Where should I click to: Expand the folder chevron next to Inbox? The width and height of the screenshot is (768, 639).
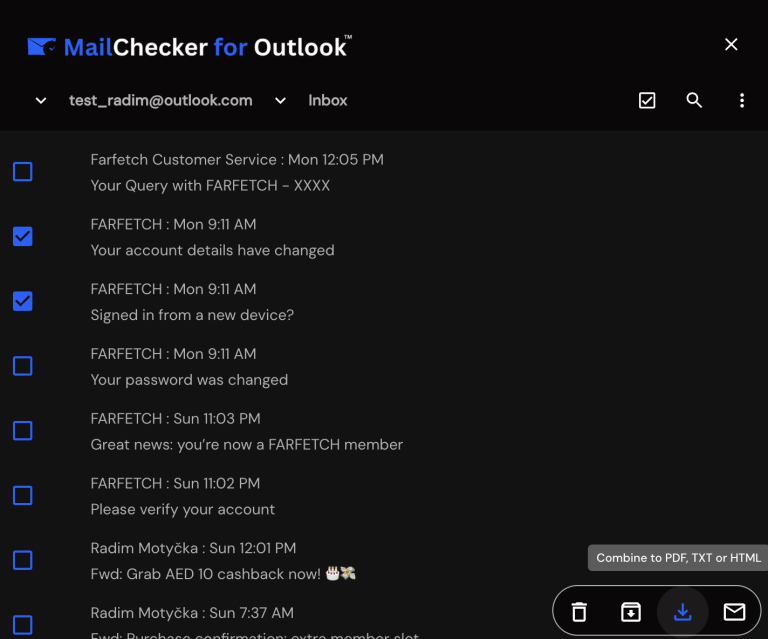tap(280, 101)
